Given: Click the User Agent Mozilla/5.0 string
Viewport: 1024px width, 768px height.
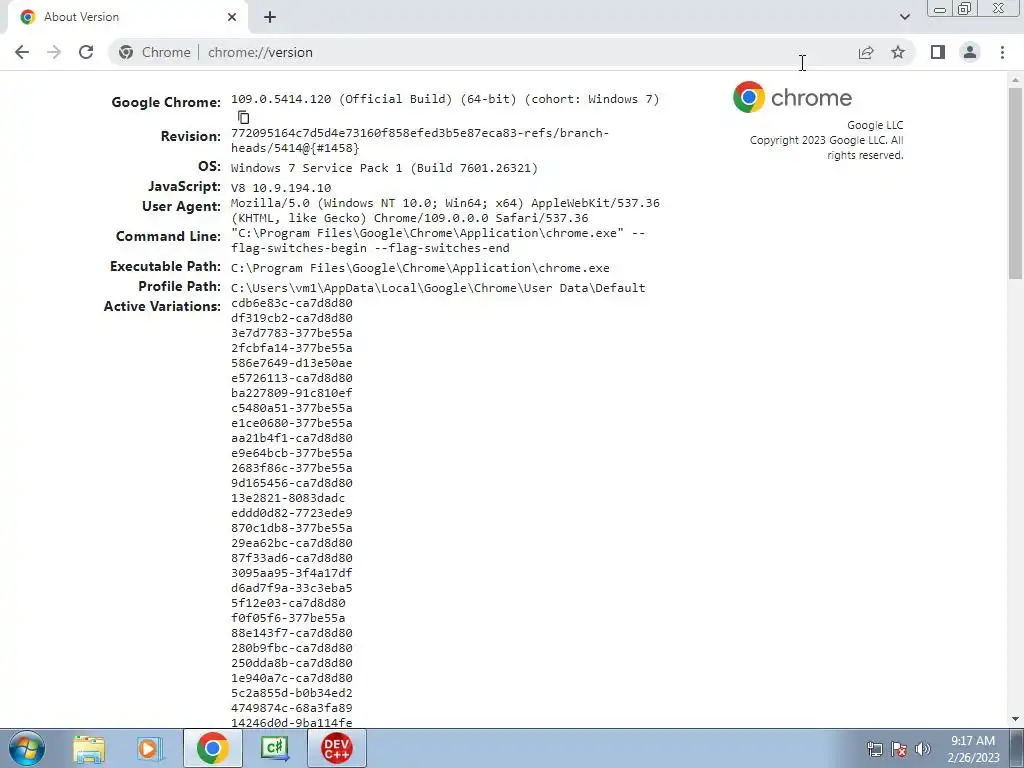Looking at the screenshot, I should pos(445,210).
